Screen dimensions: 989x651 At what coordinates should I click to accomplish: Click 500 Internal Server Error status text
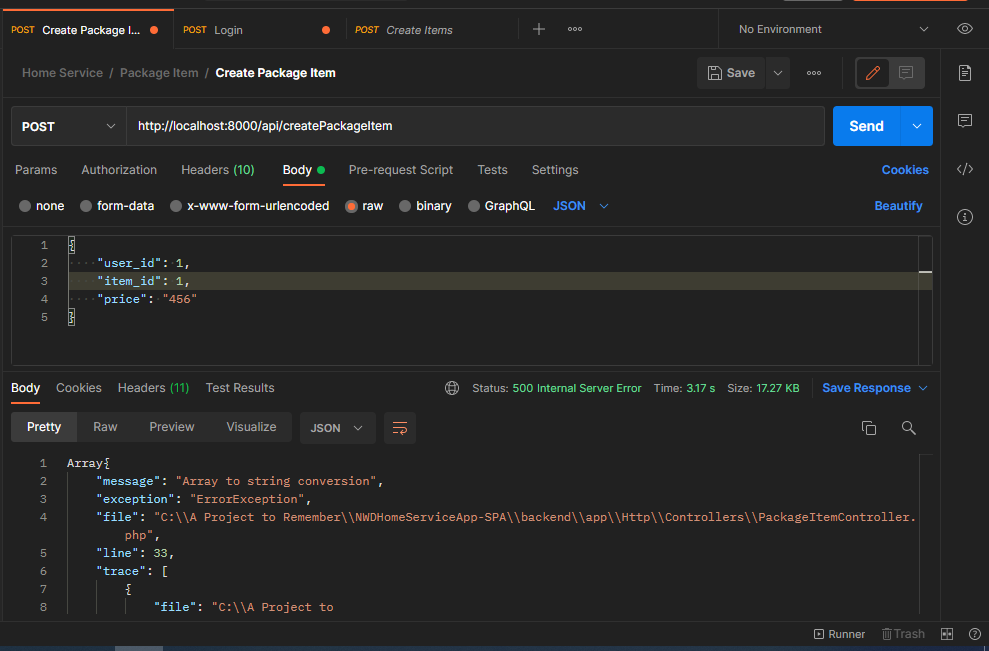576,388
